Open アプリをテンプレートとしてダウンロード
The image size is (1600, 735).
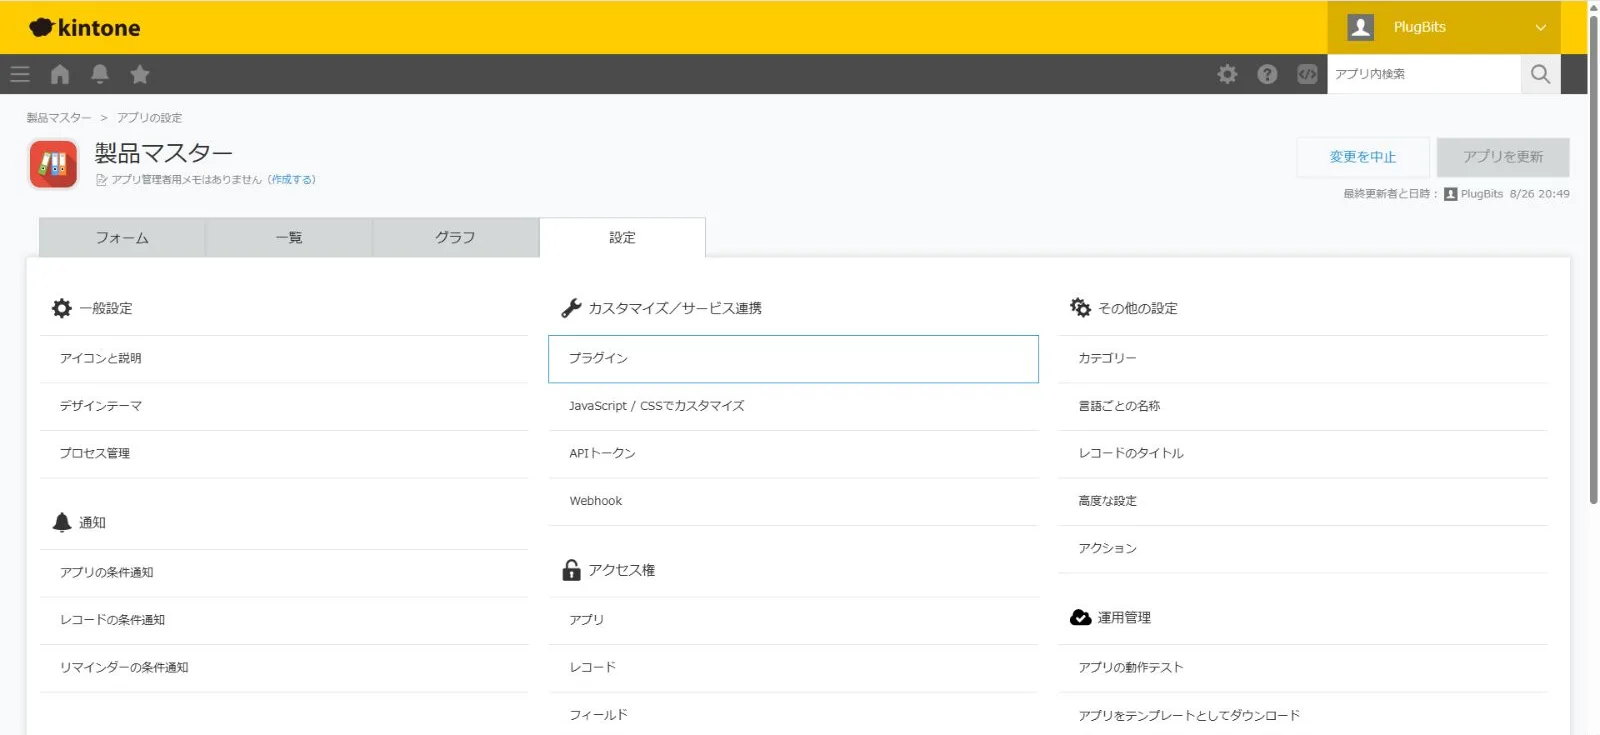click(1303, 715)
